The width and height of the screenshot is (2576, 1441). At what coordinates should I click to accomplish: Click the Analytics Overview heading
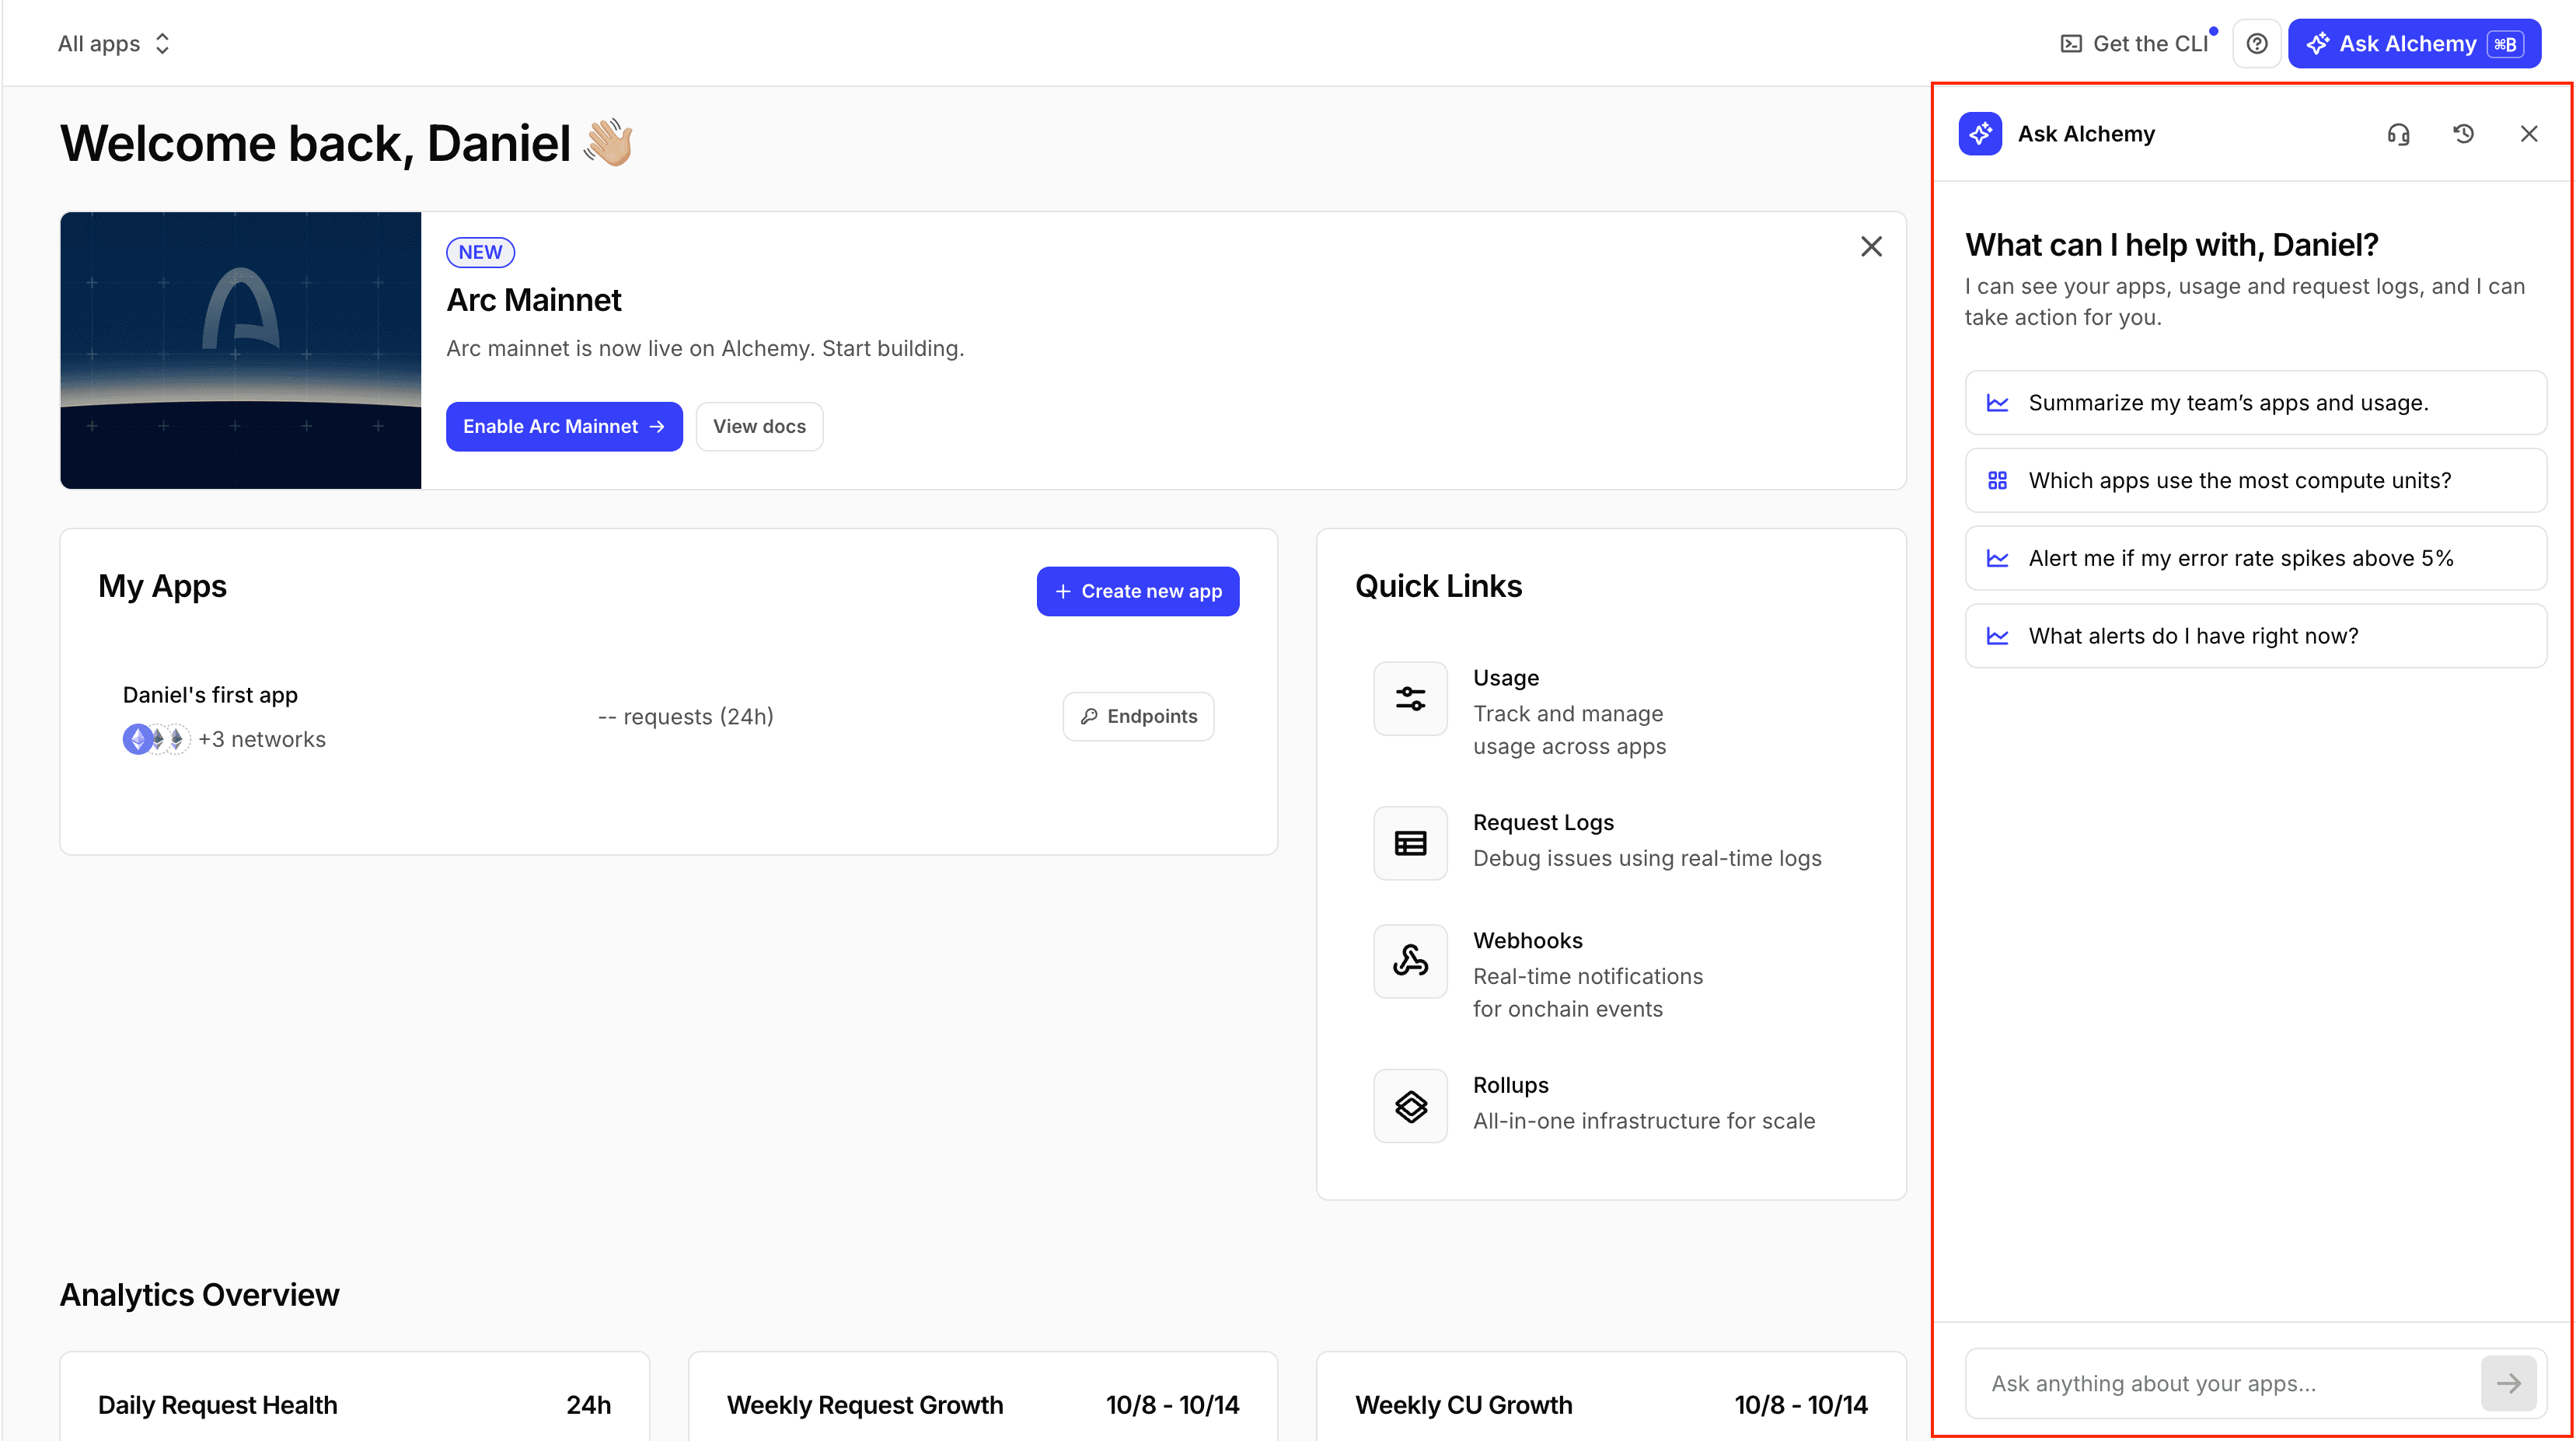[199, 1296]
